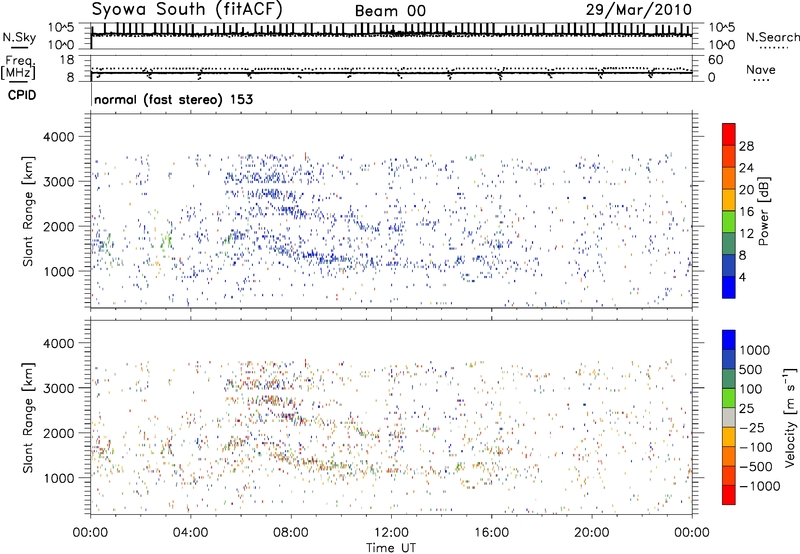The width and height of the screenshot is (800, 554).
Task: Click the 'N.Search' legend label
Action: click(x=773, y=37)
